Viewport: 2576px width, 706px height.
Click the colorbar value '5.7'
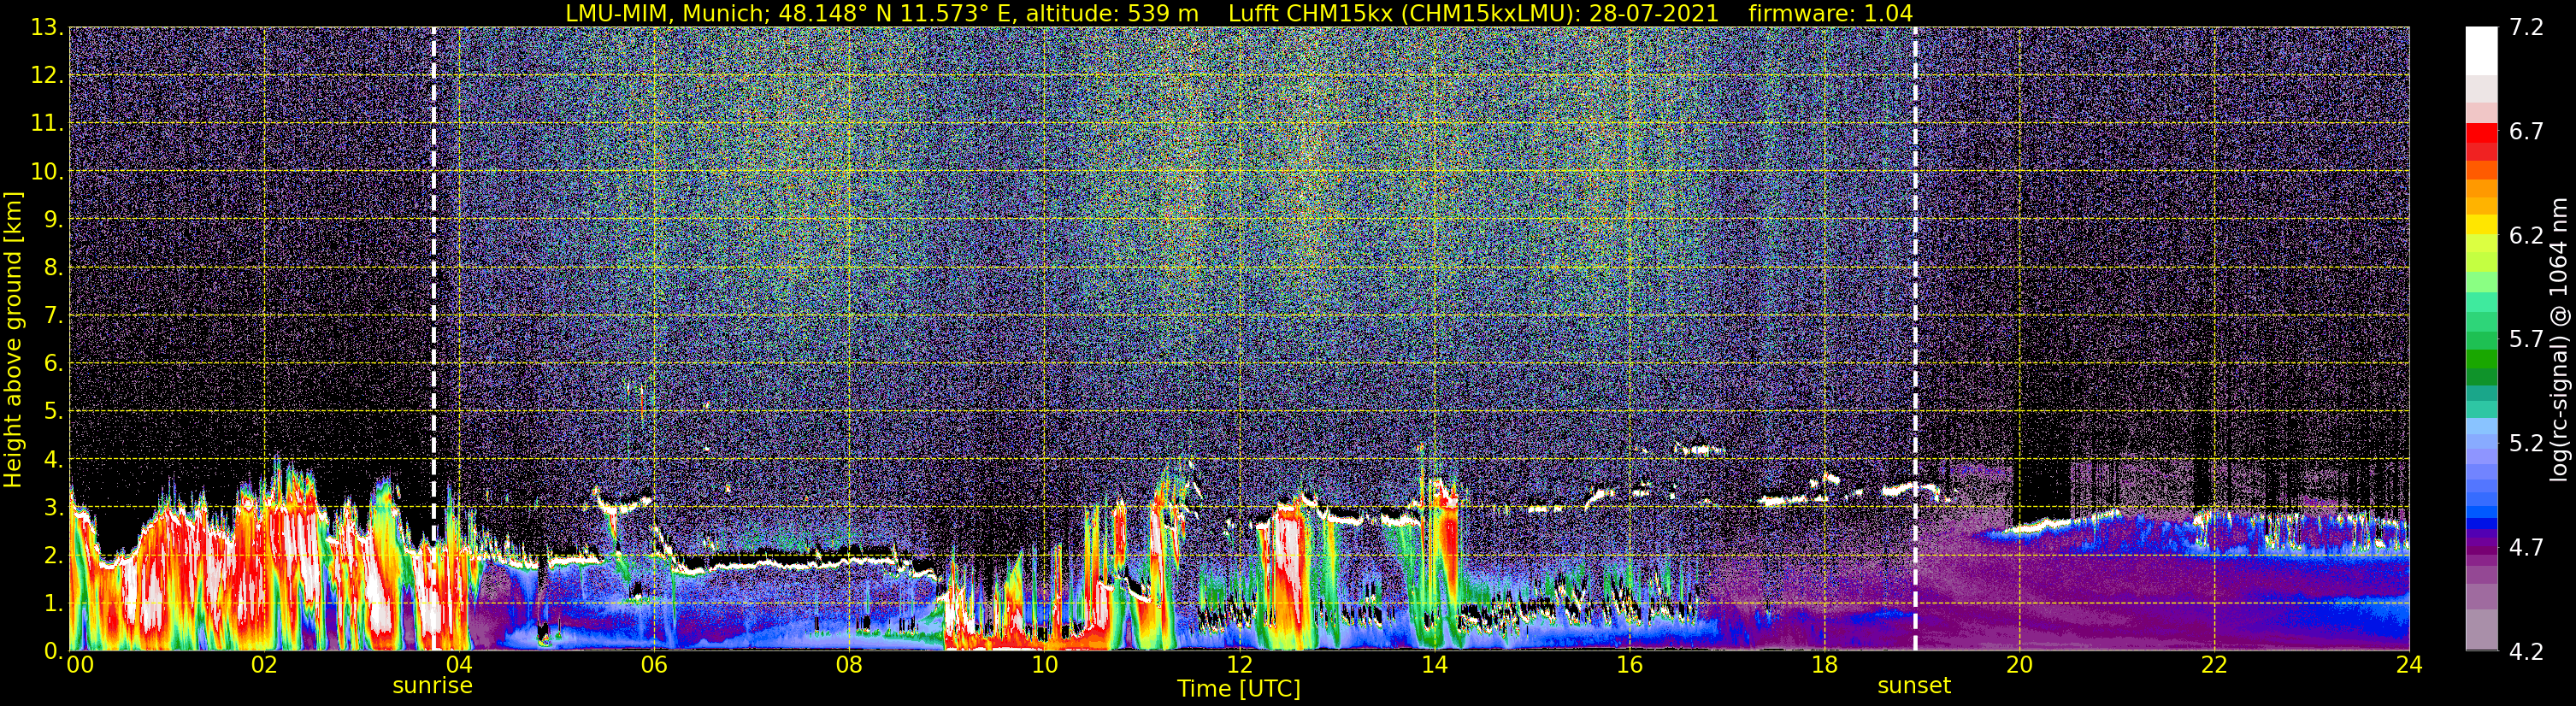click(2526, 339)
